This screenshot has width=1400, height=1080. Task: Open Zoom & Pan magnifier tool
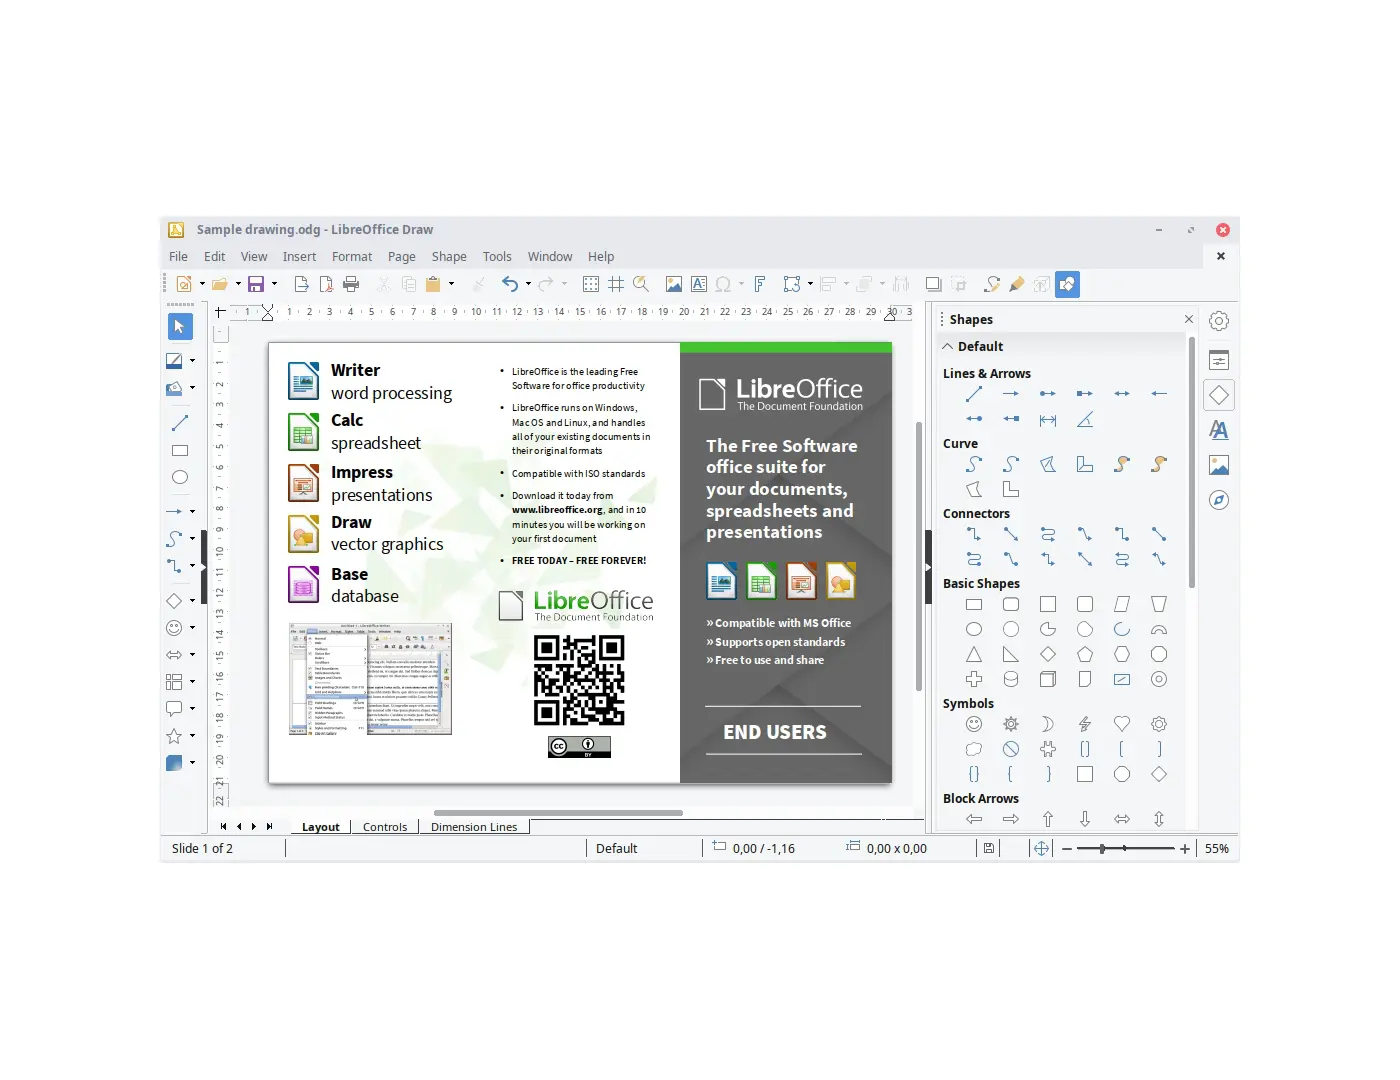pos(641,284)
